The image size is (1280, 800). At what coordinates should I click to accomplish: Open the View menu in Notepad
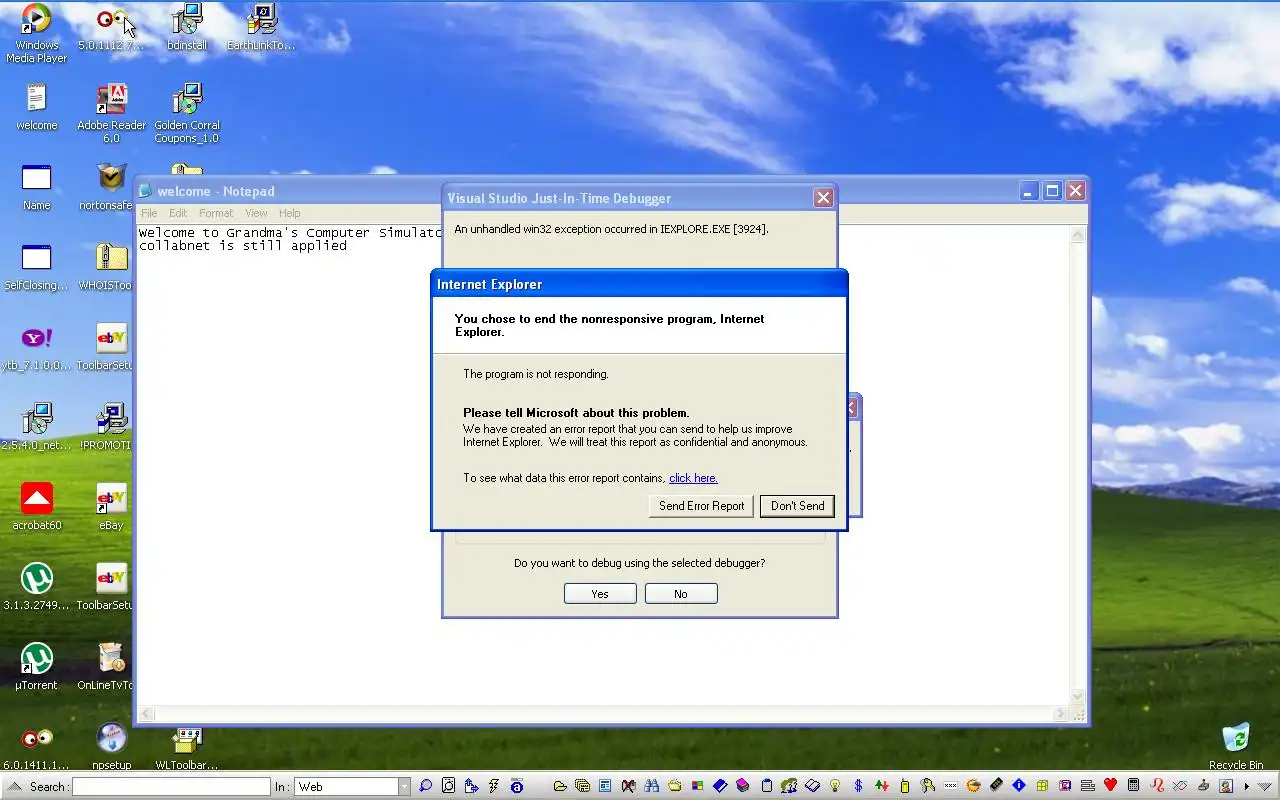[256, 213]
